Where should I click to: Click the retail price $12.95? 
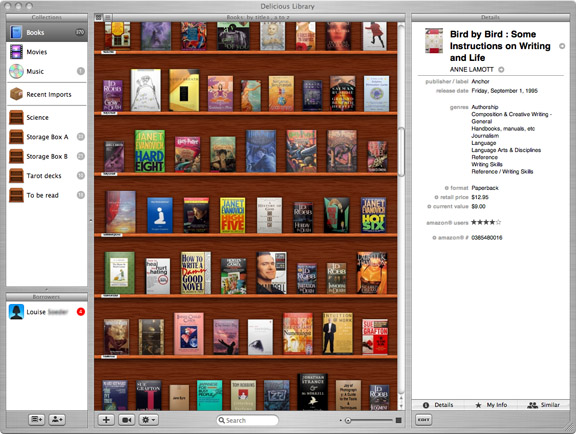pos(480,197)
